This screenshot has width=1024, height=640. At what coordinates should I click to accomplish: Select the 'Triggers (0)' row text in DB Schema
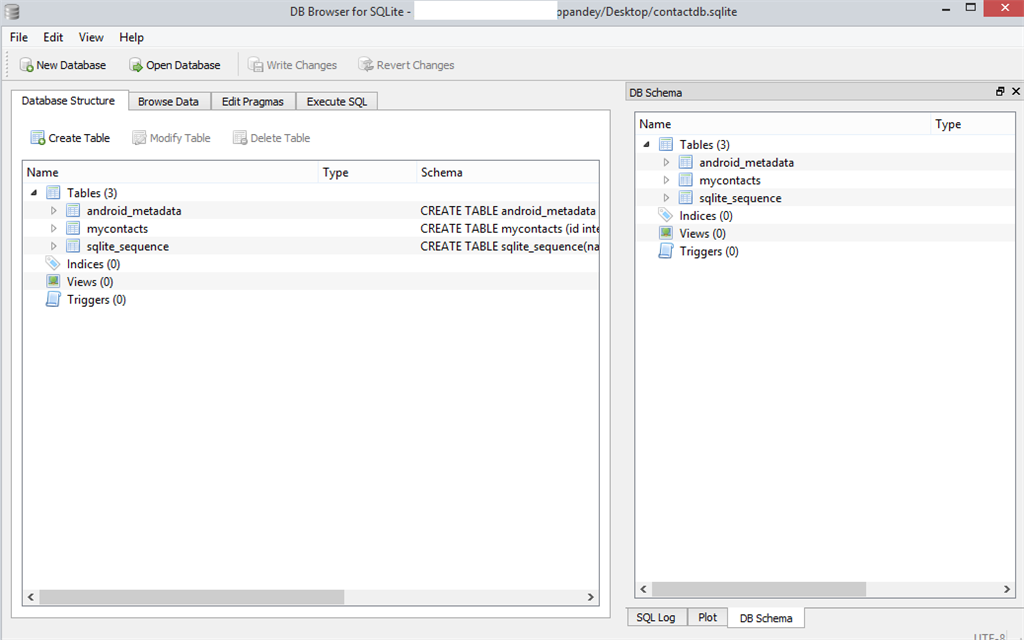coord(709,251)
